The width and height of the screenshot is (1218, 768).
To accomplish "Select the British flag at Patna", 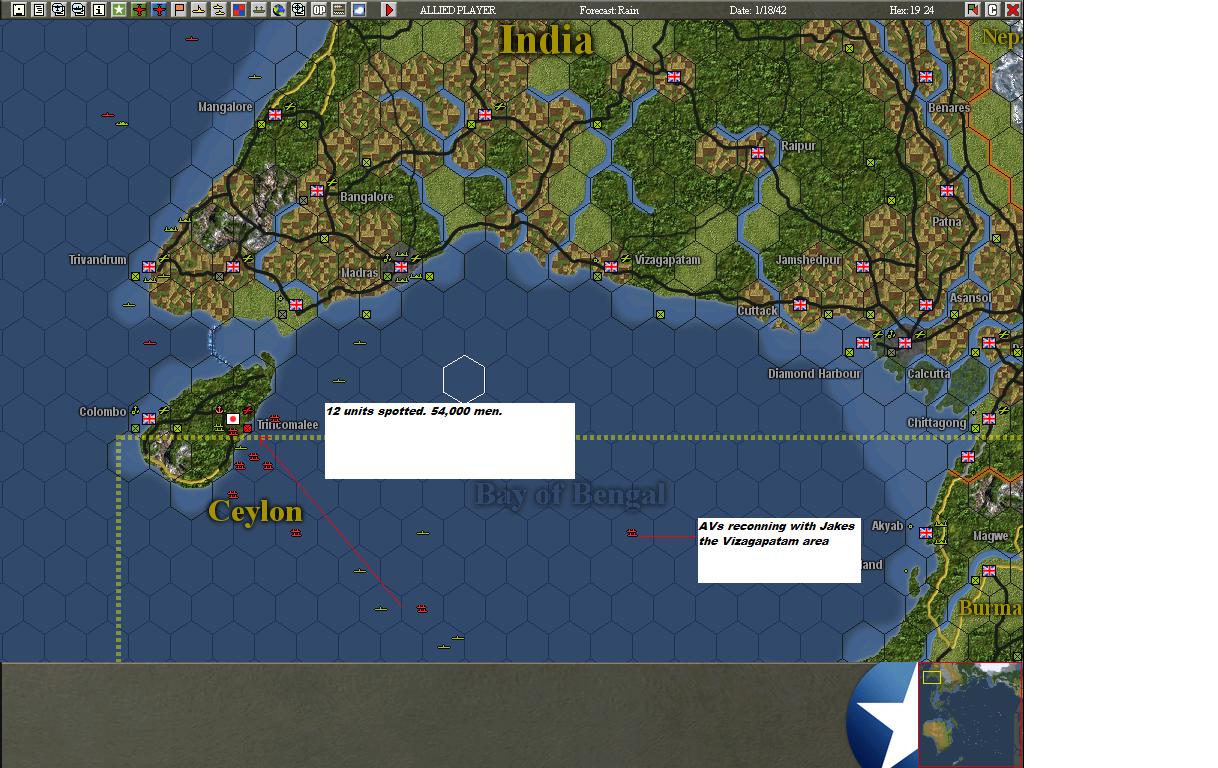I will point(947,191).
